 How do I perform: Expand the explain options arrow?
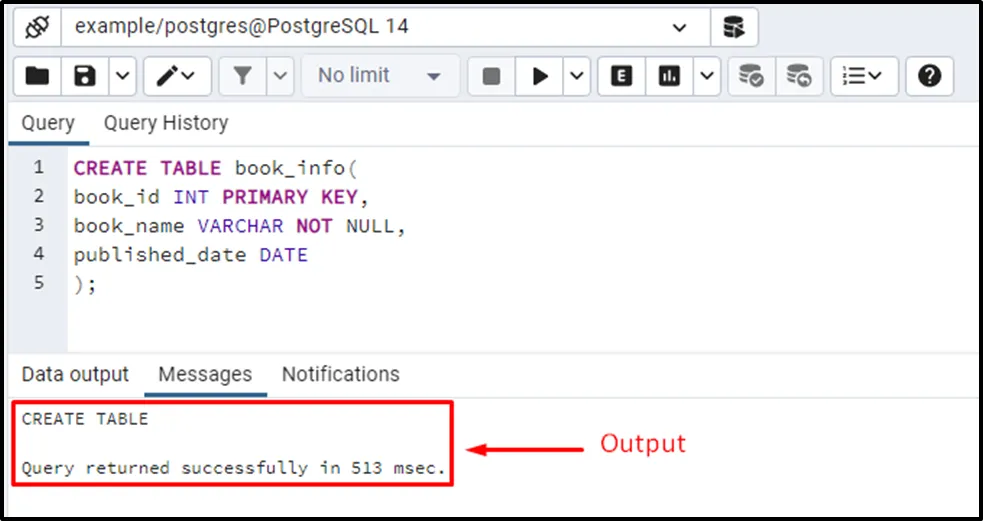[707, 76]
